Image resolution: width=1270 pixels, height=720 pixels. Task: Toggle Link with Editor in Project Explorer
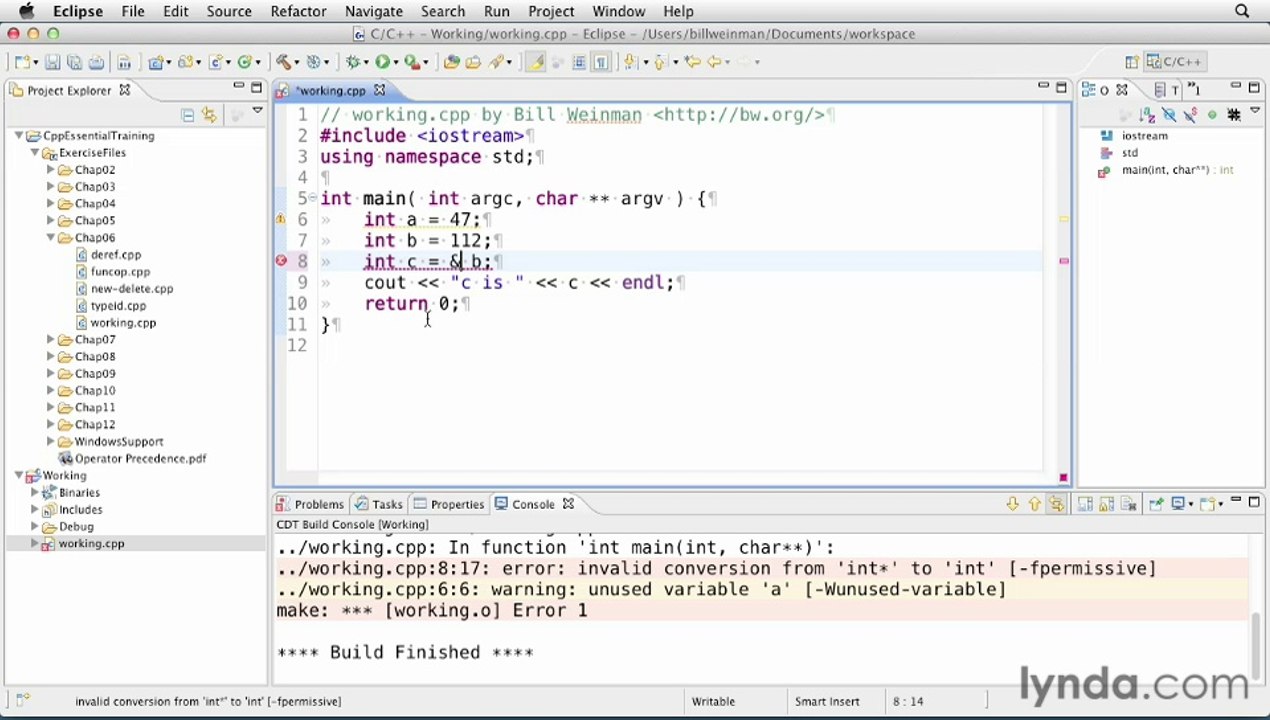pos(209,115)
